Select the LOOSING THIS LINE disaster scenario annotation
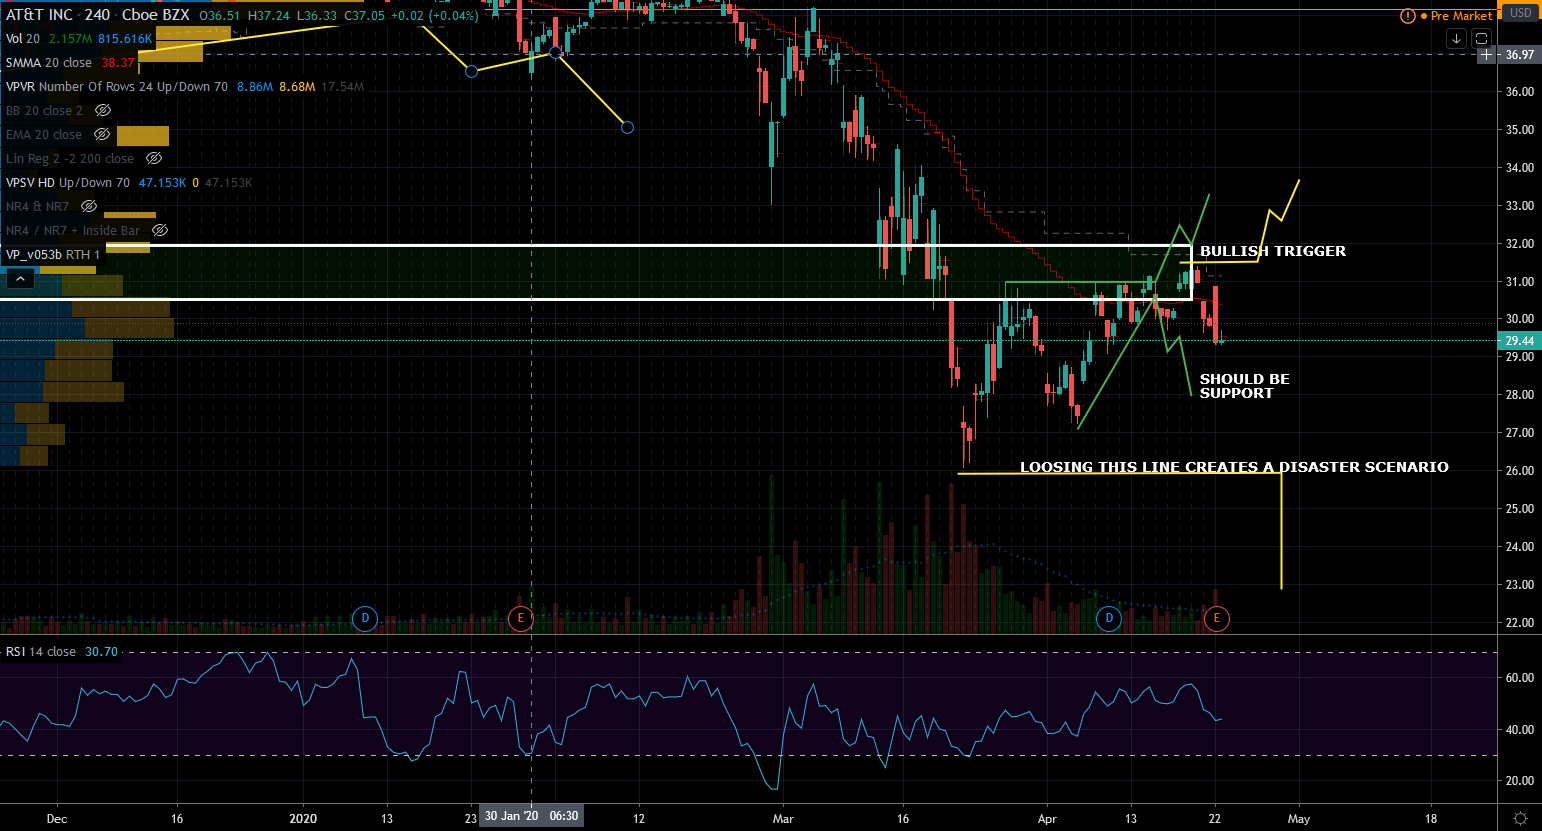The image size is (1542, 831). point(1234,467)
